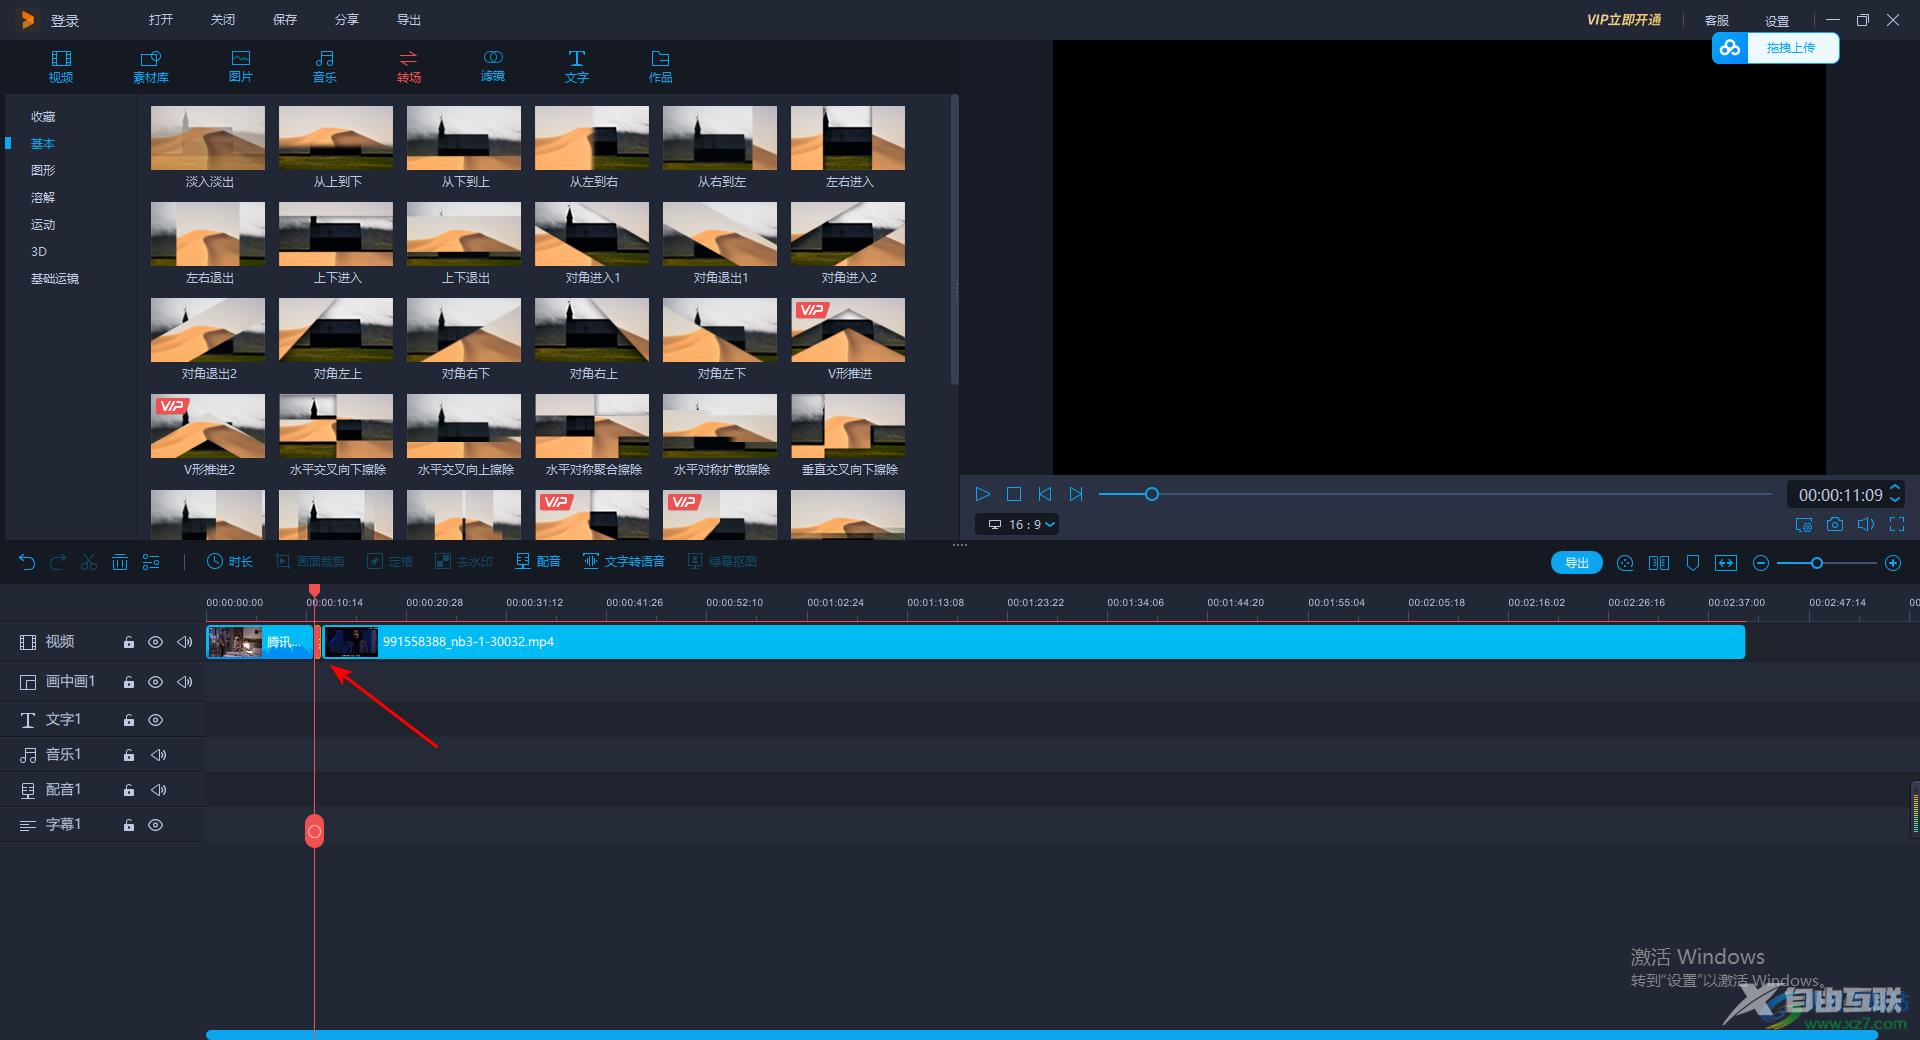Click the trash delete icon

coord(120,562)
